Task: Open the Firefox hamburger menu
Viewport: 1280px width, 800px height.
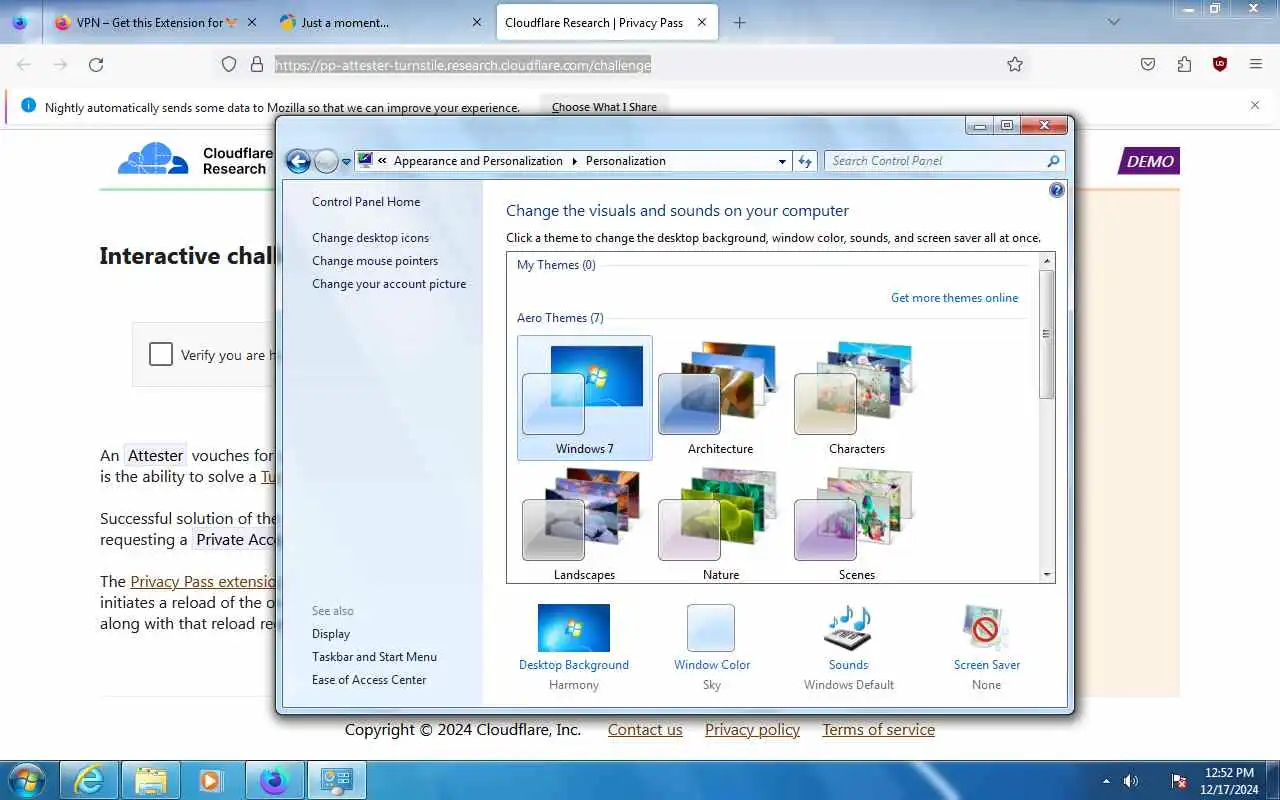Action: 1256,64
